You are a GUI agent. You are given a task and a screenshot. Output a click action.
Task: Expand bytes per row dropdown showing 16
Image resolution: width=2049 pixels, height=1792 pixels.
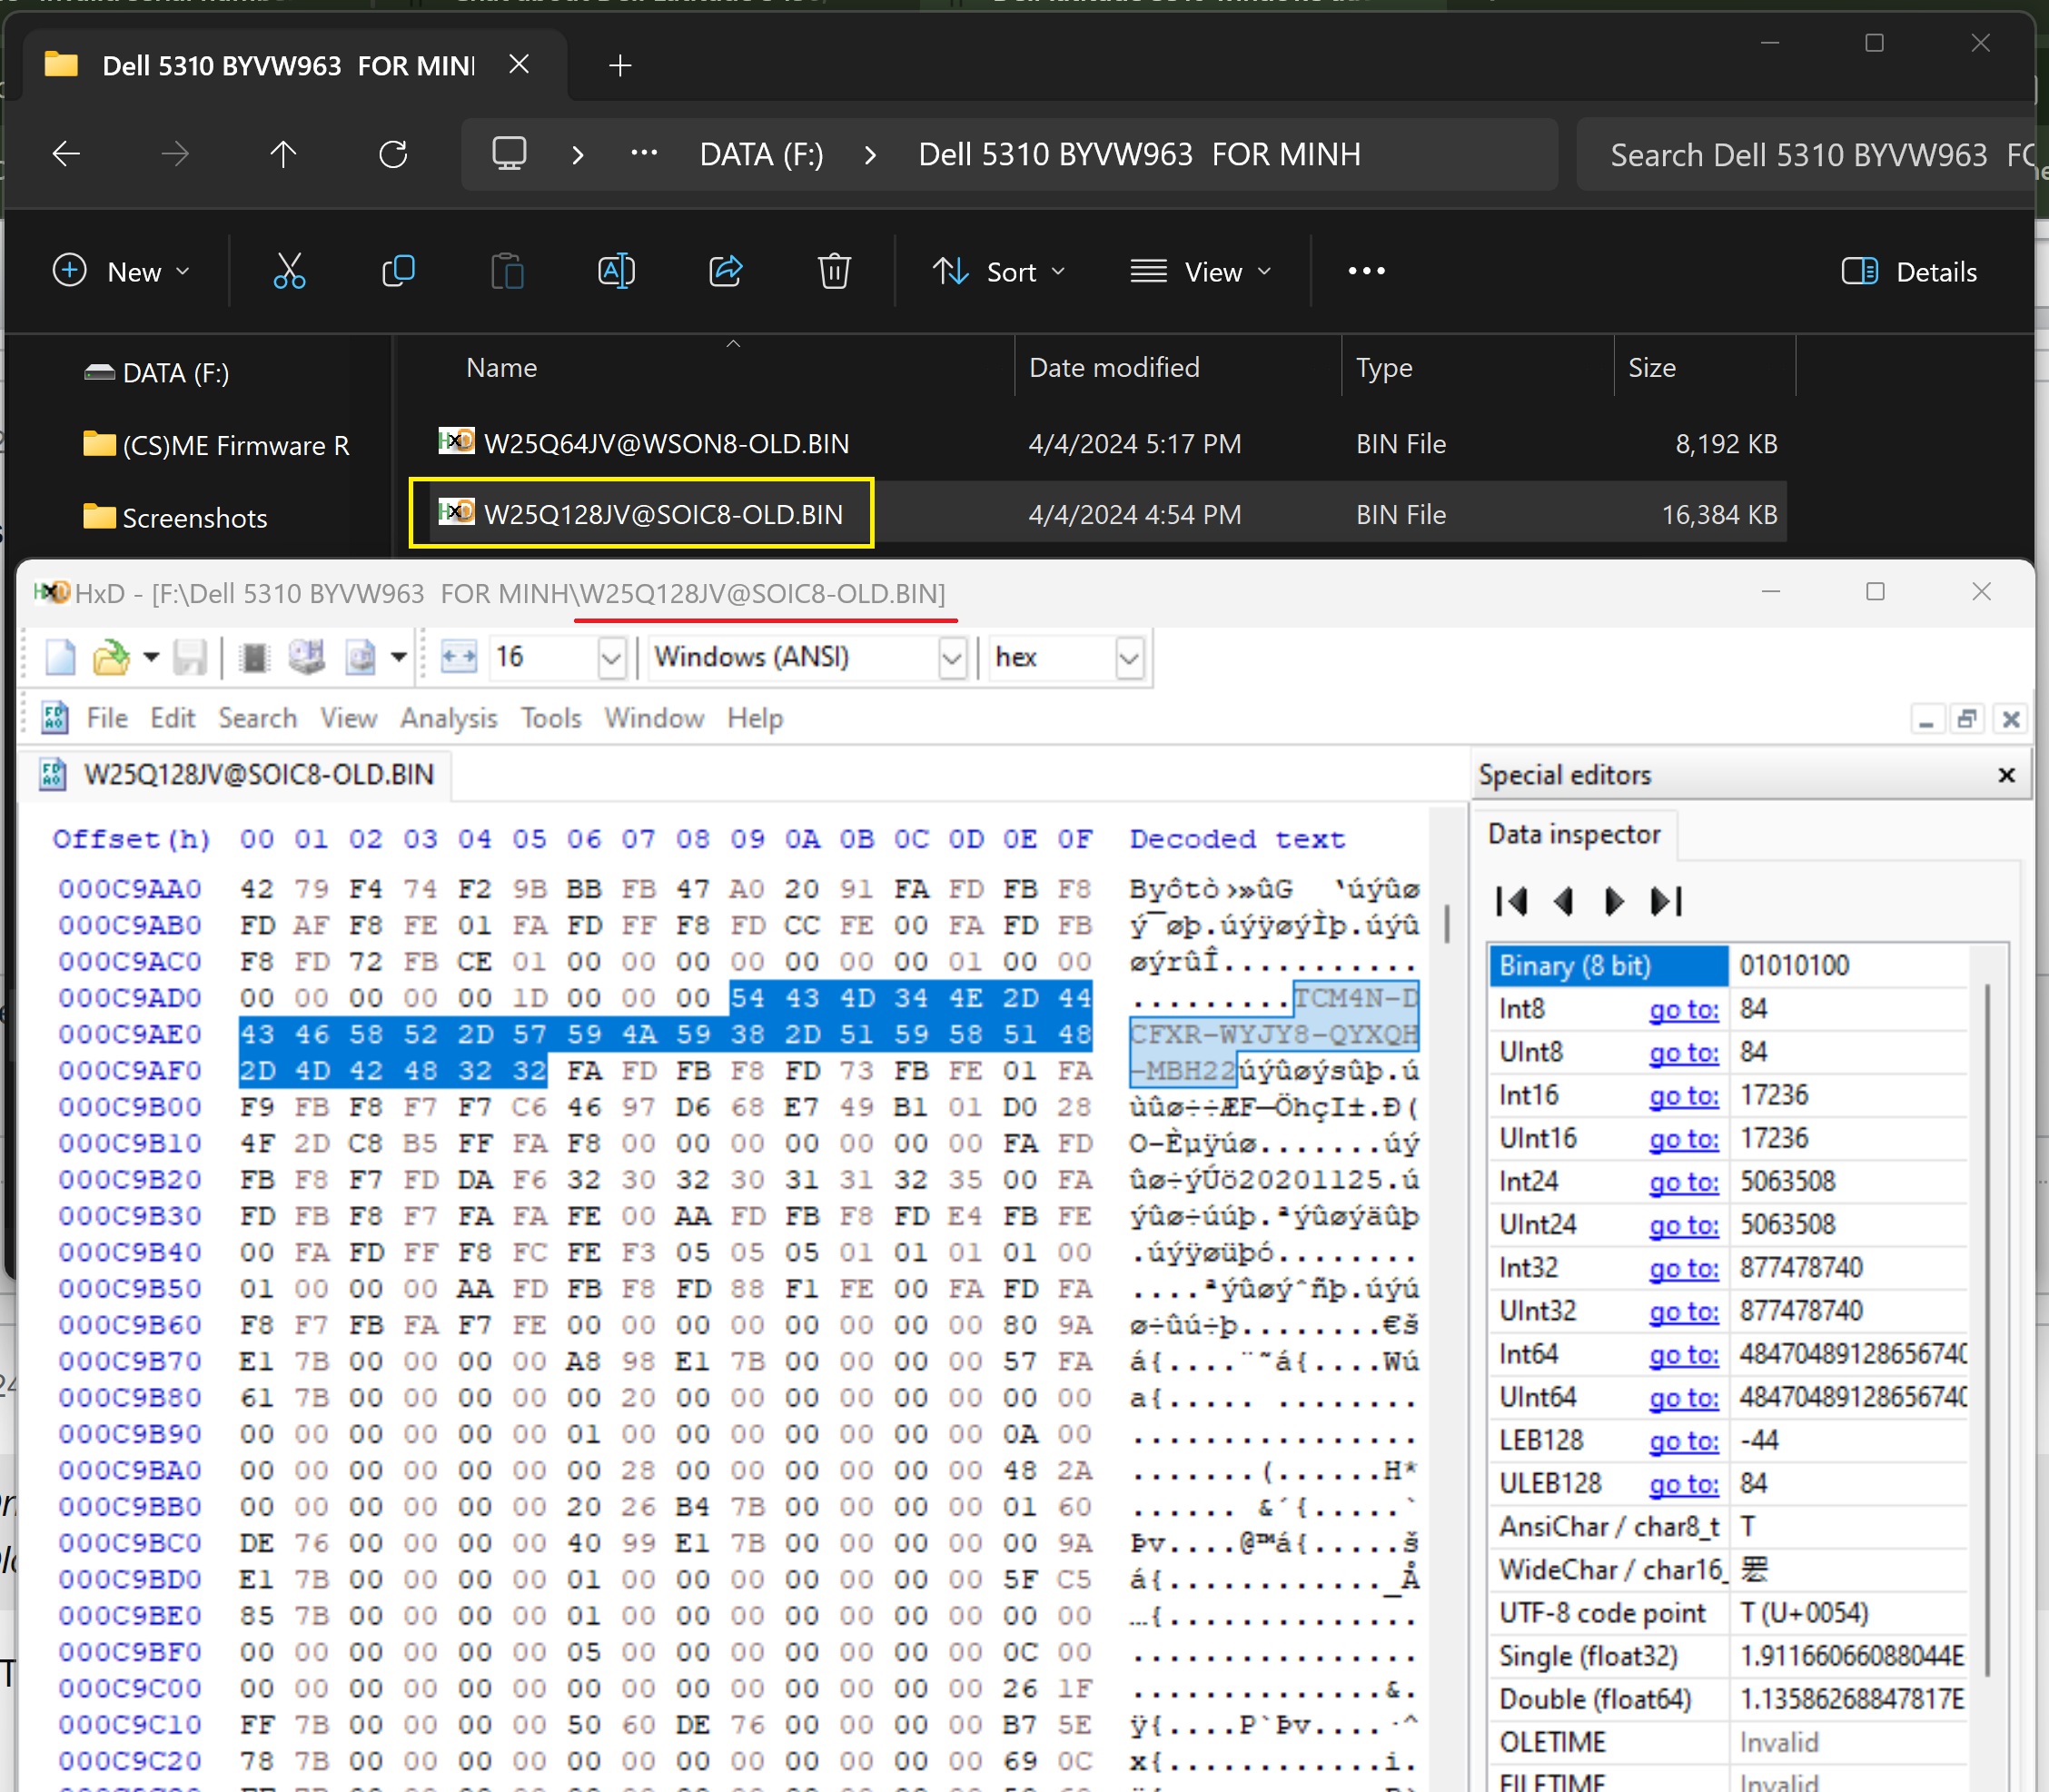click(x=611, y=658)
